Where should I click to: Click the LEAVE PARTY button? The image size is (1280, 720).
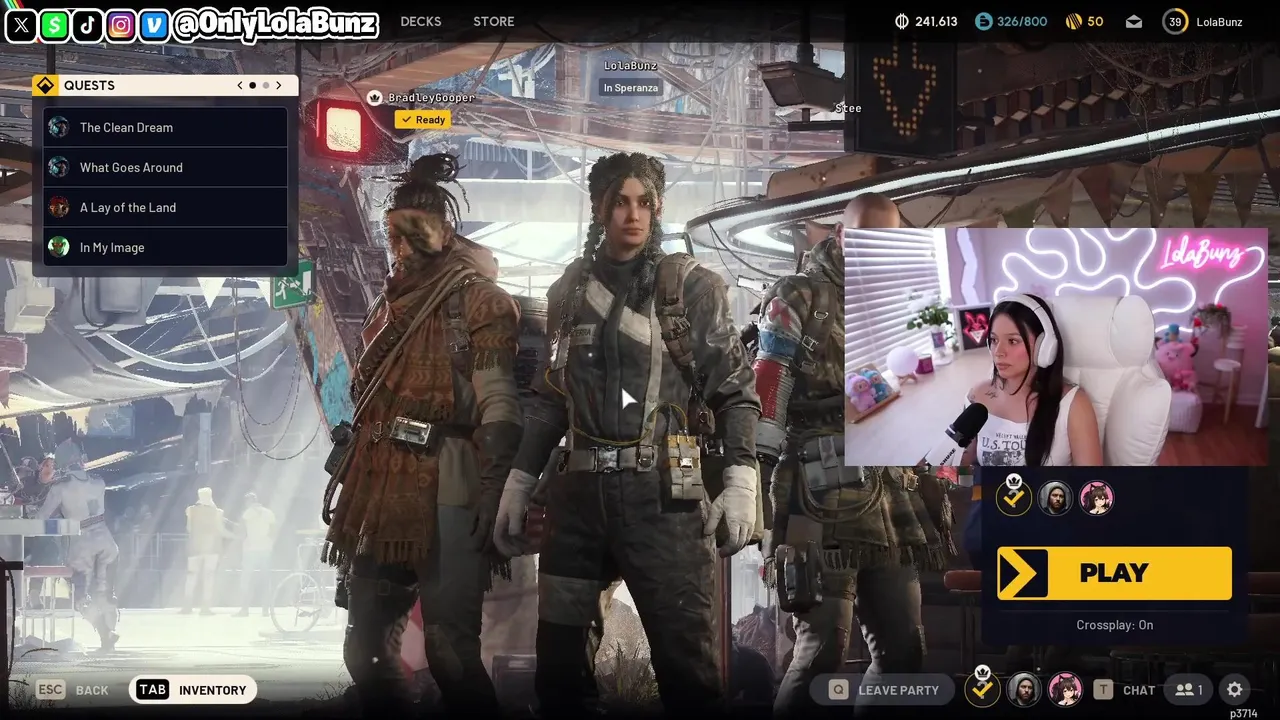tap(884, 690)
